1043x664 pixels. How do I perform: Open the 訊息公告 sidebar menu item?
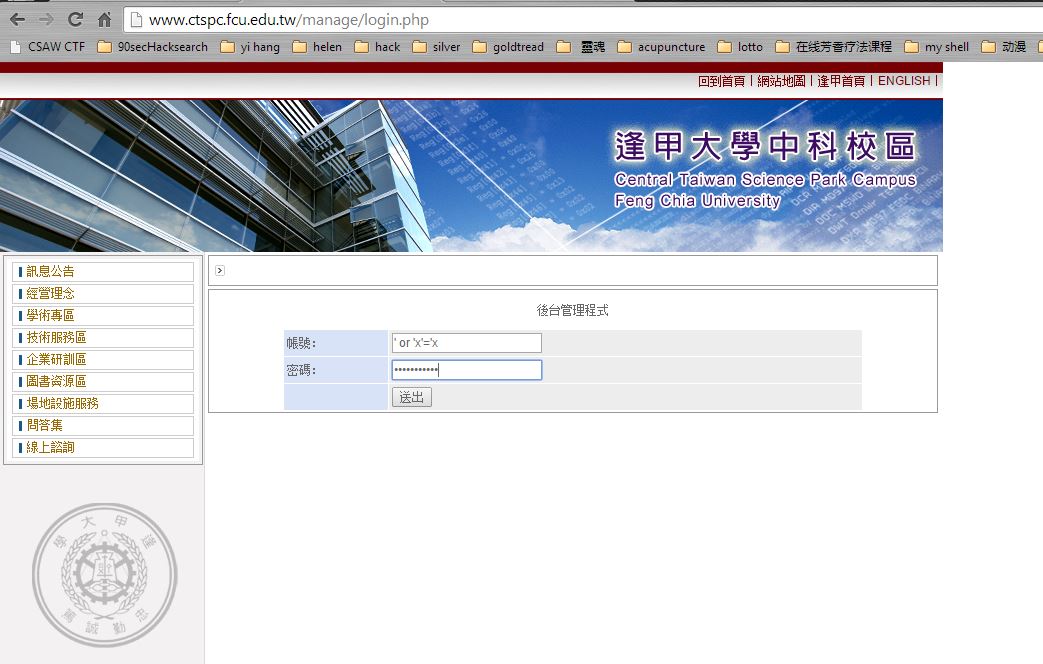pyautogui.click(x=103, y=271)
